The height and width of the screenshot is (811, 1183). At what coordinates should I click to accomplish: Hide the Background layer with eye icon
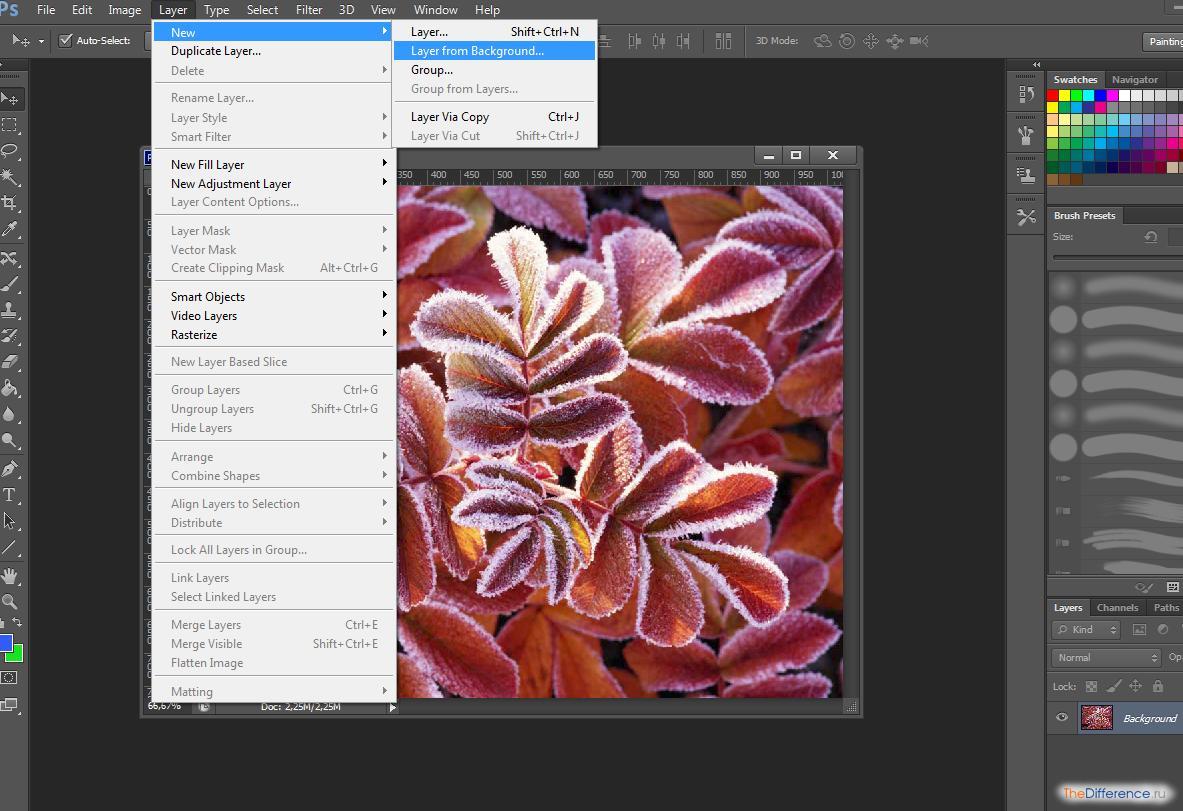(x=1062, y=717)
